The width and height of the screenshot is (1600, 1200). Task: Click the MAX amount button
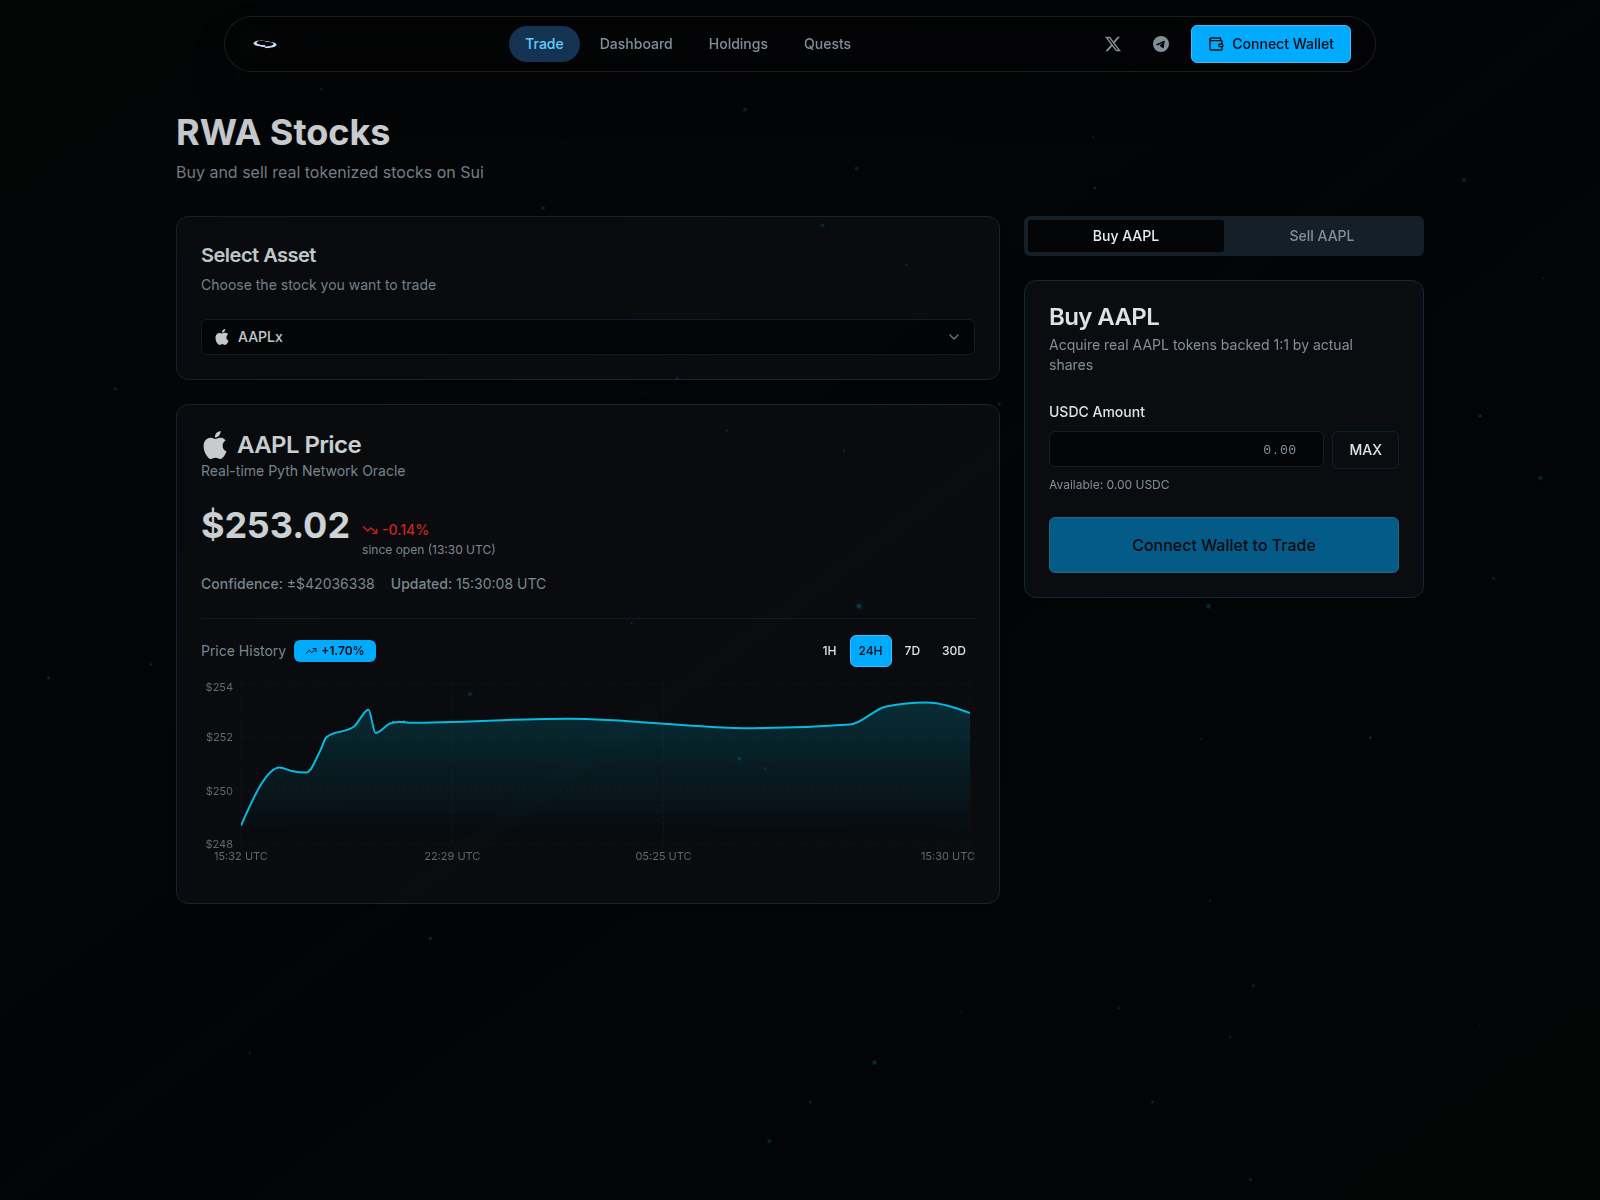click(1365, 450)
